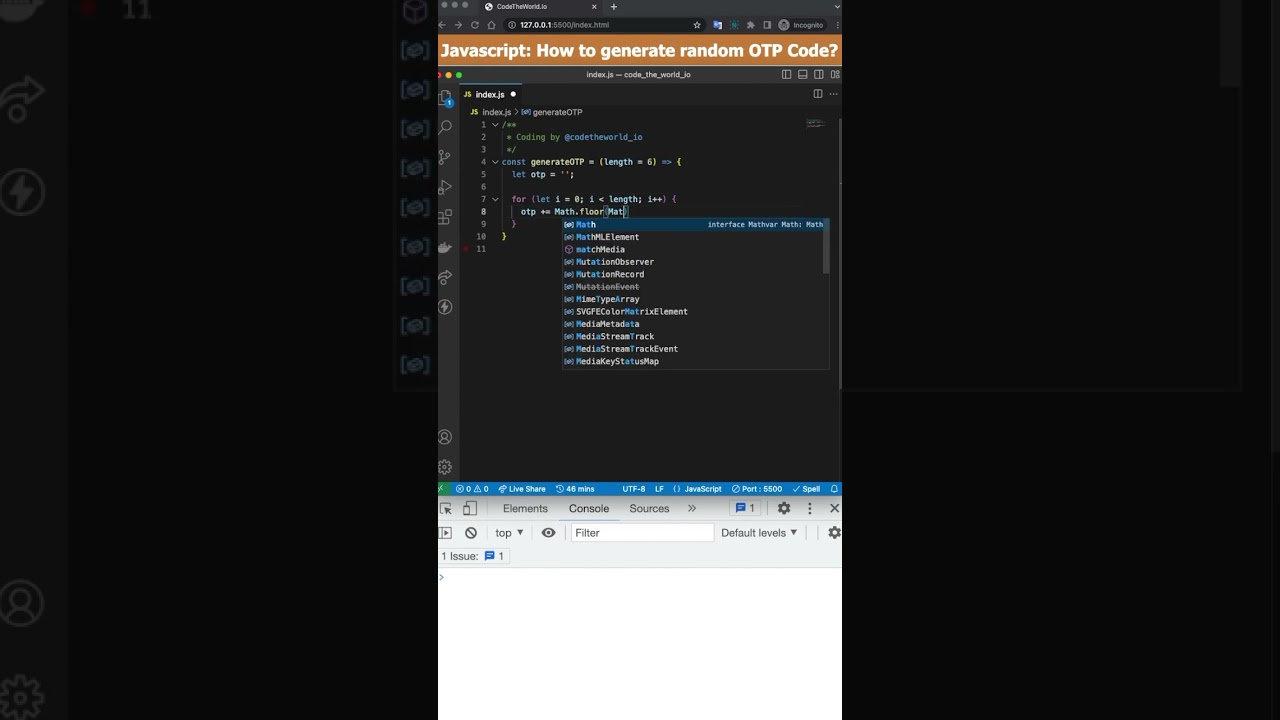Screen dimensions: 1280x720
Task: Open the Docker view in activity bar
Action: (x=445, y=247)
